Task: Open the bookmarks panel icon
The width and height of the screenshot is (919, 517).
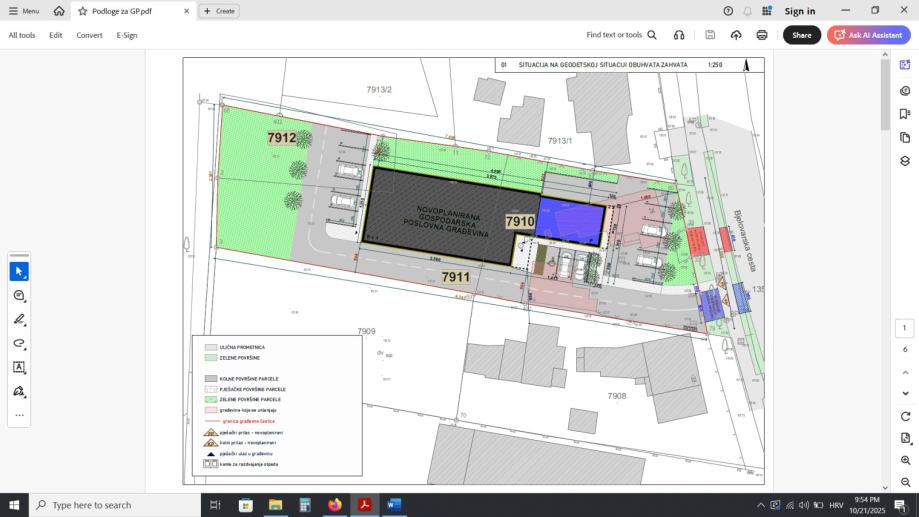Action: (905, 114)
